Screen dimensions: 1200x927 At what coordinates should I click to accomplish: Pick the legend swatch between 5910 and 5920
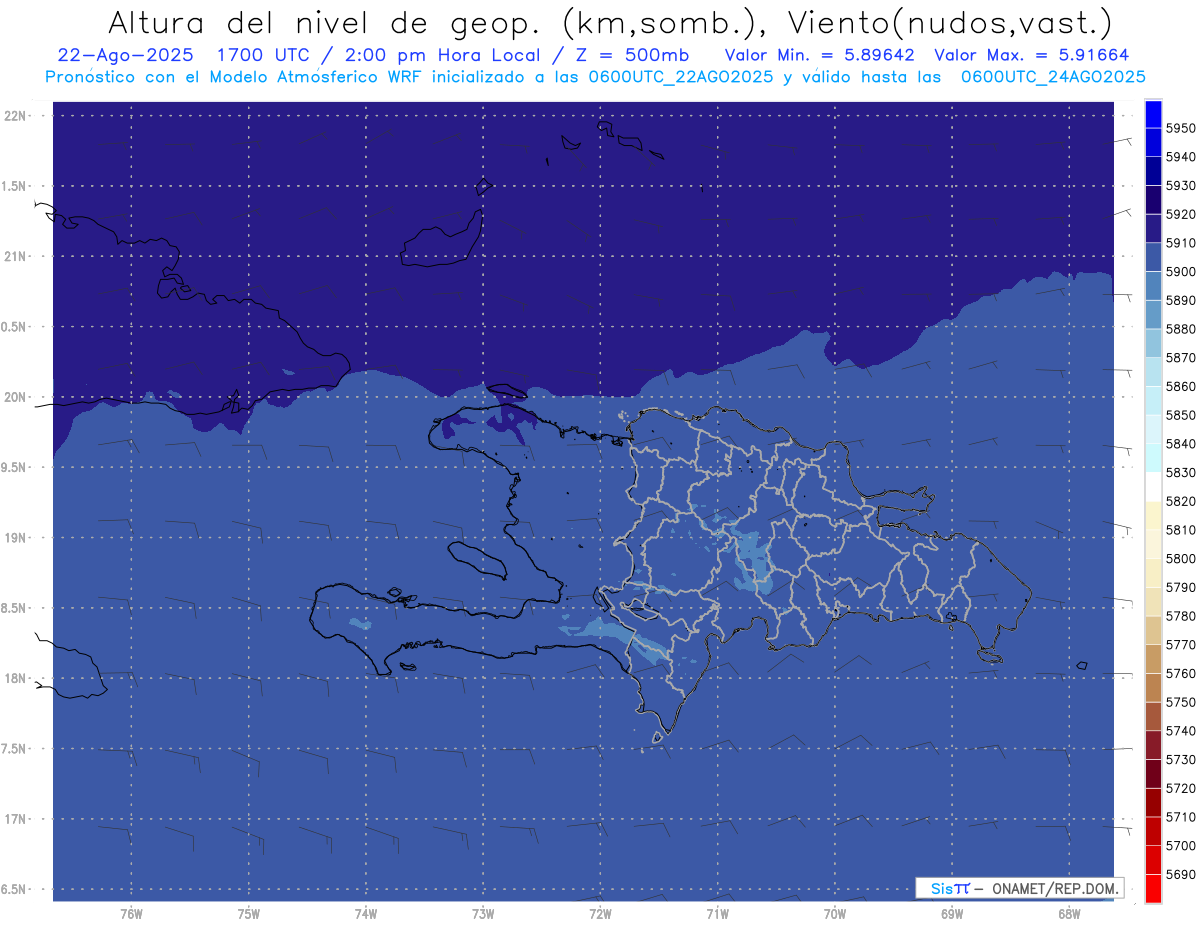click(1153, 229)
